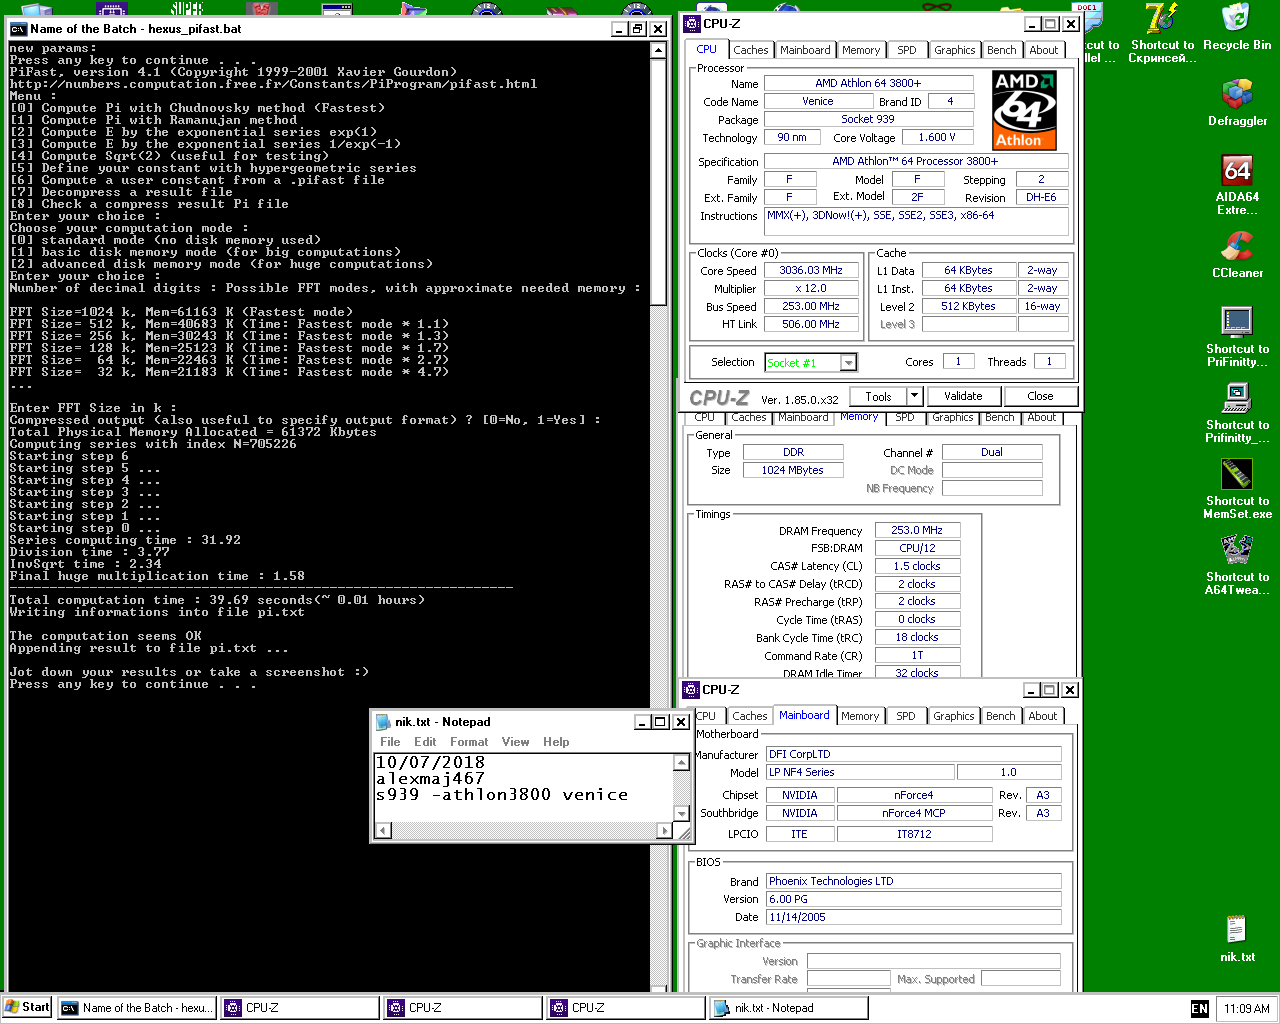Click the '1024 MBytes' memory size field

793,470
